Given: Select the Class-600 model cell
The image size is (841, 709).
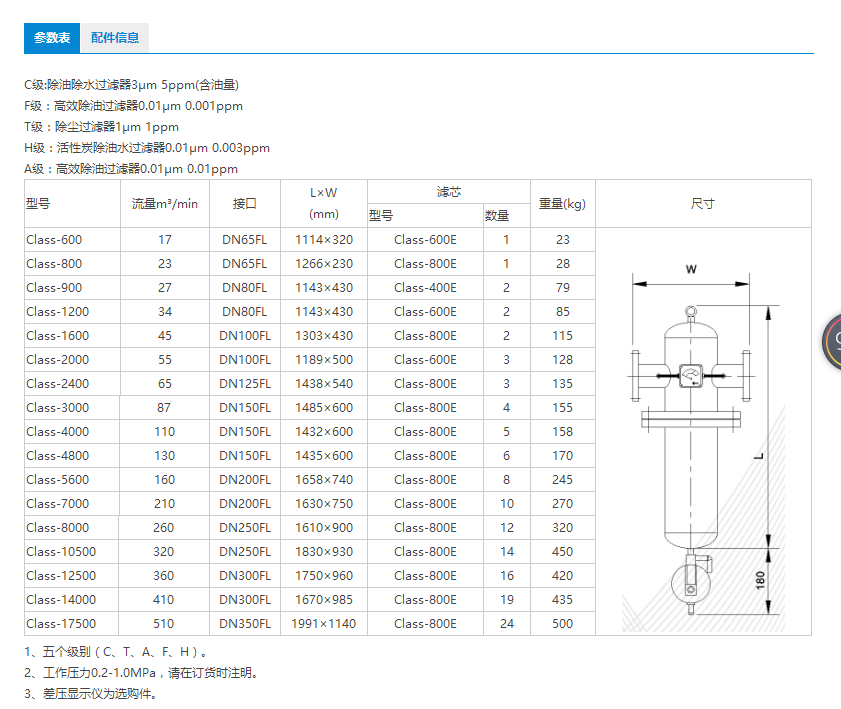Looking at the screenshot, I should coord(72,240).
